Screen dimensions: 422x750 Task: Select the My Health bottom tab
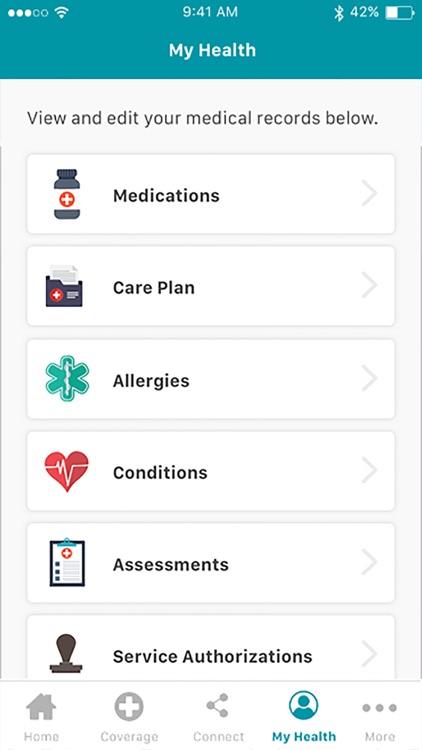304,716
